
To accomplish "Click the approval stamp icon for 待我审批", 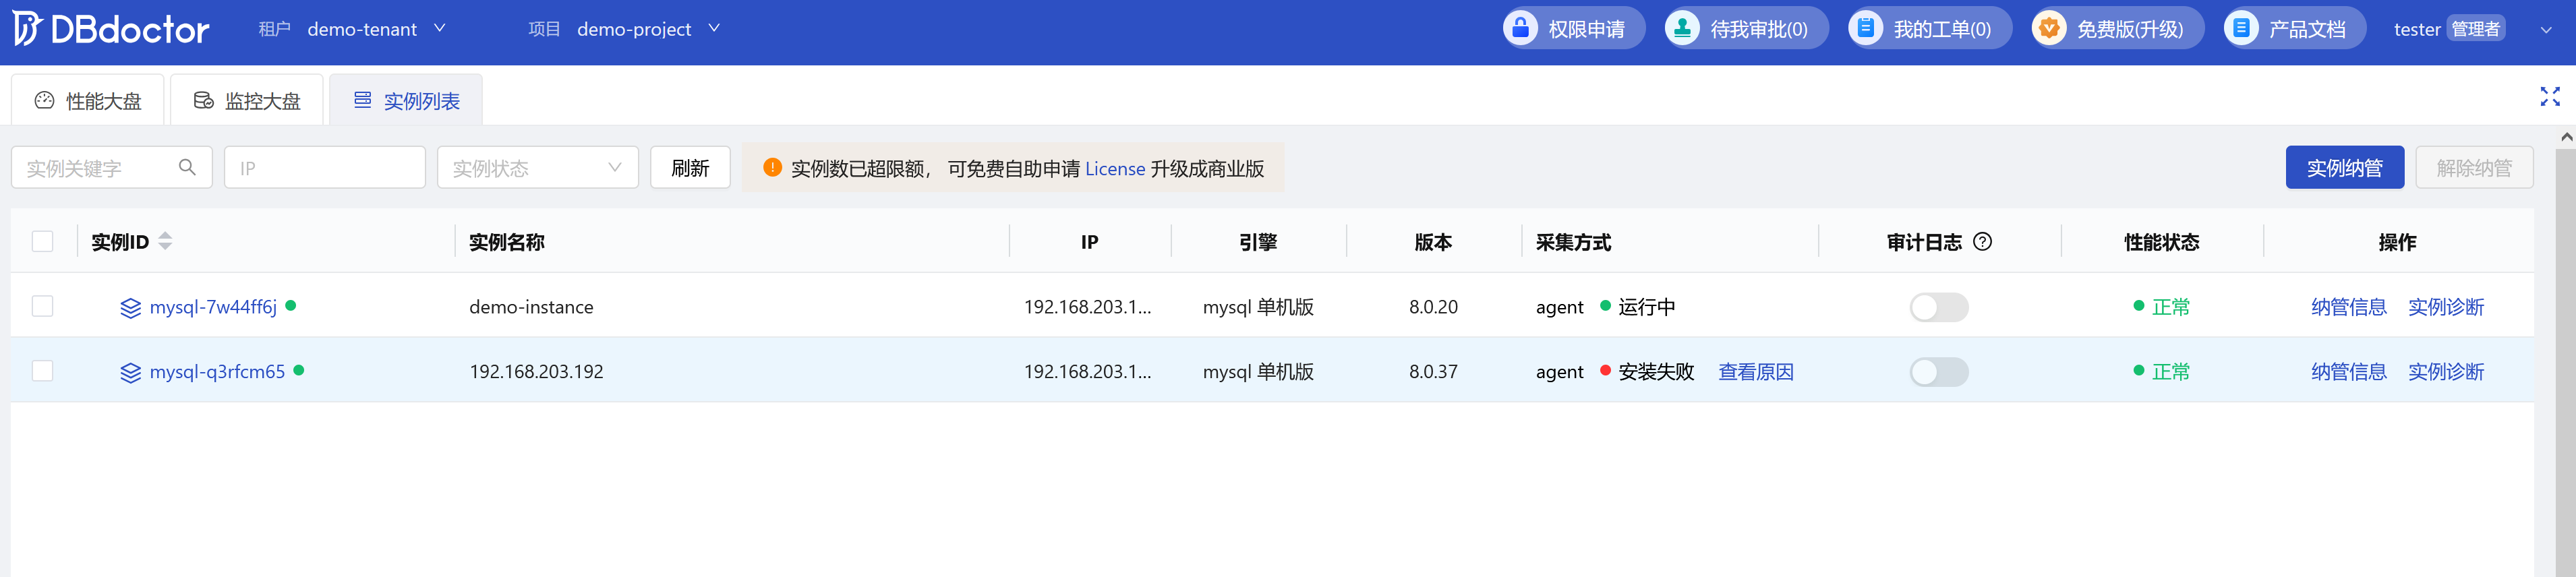I will (x=1682, y=28).
